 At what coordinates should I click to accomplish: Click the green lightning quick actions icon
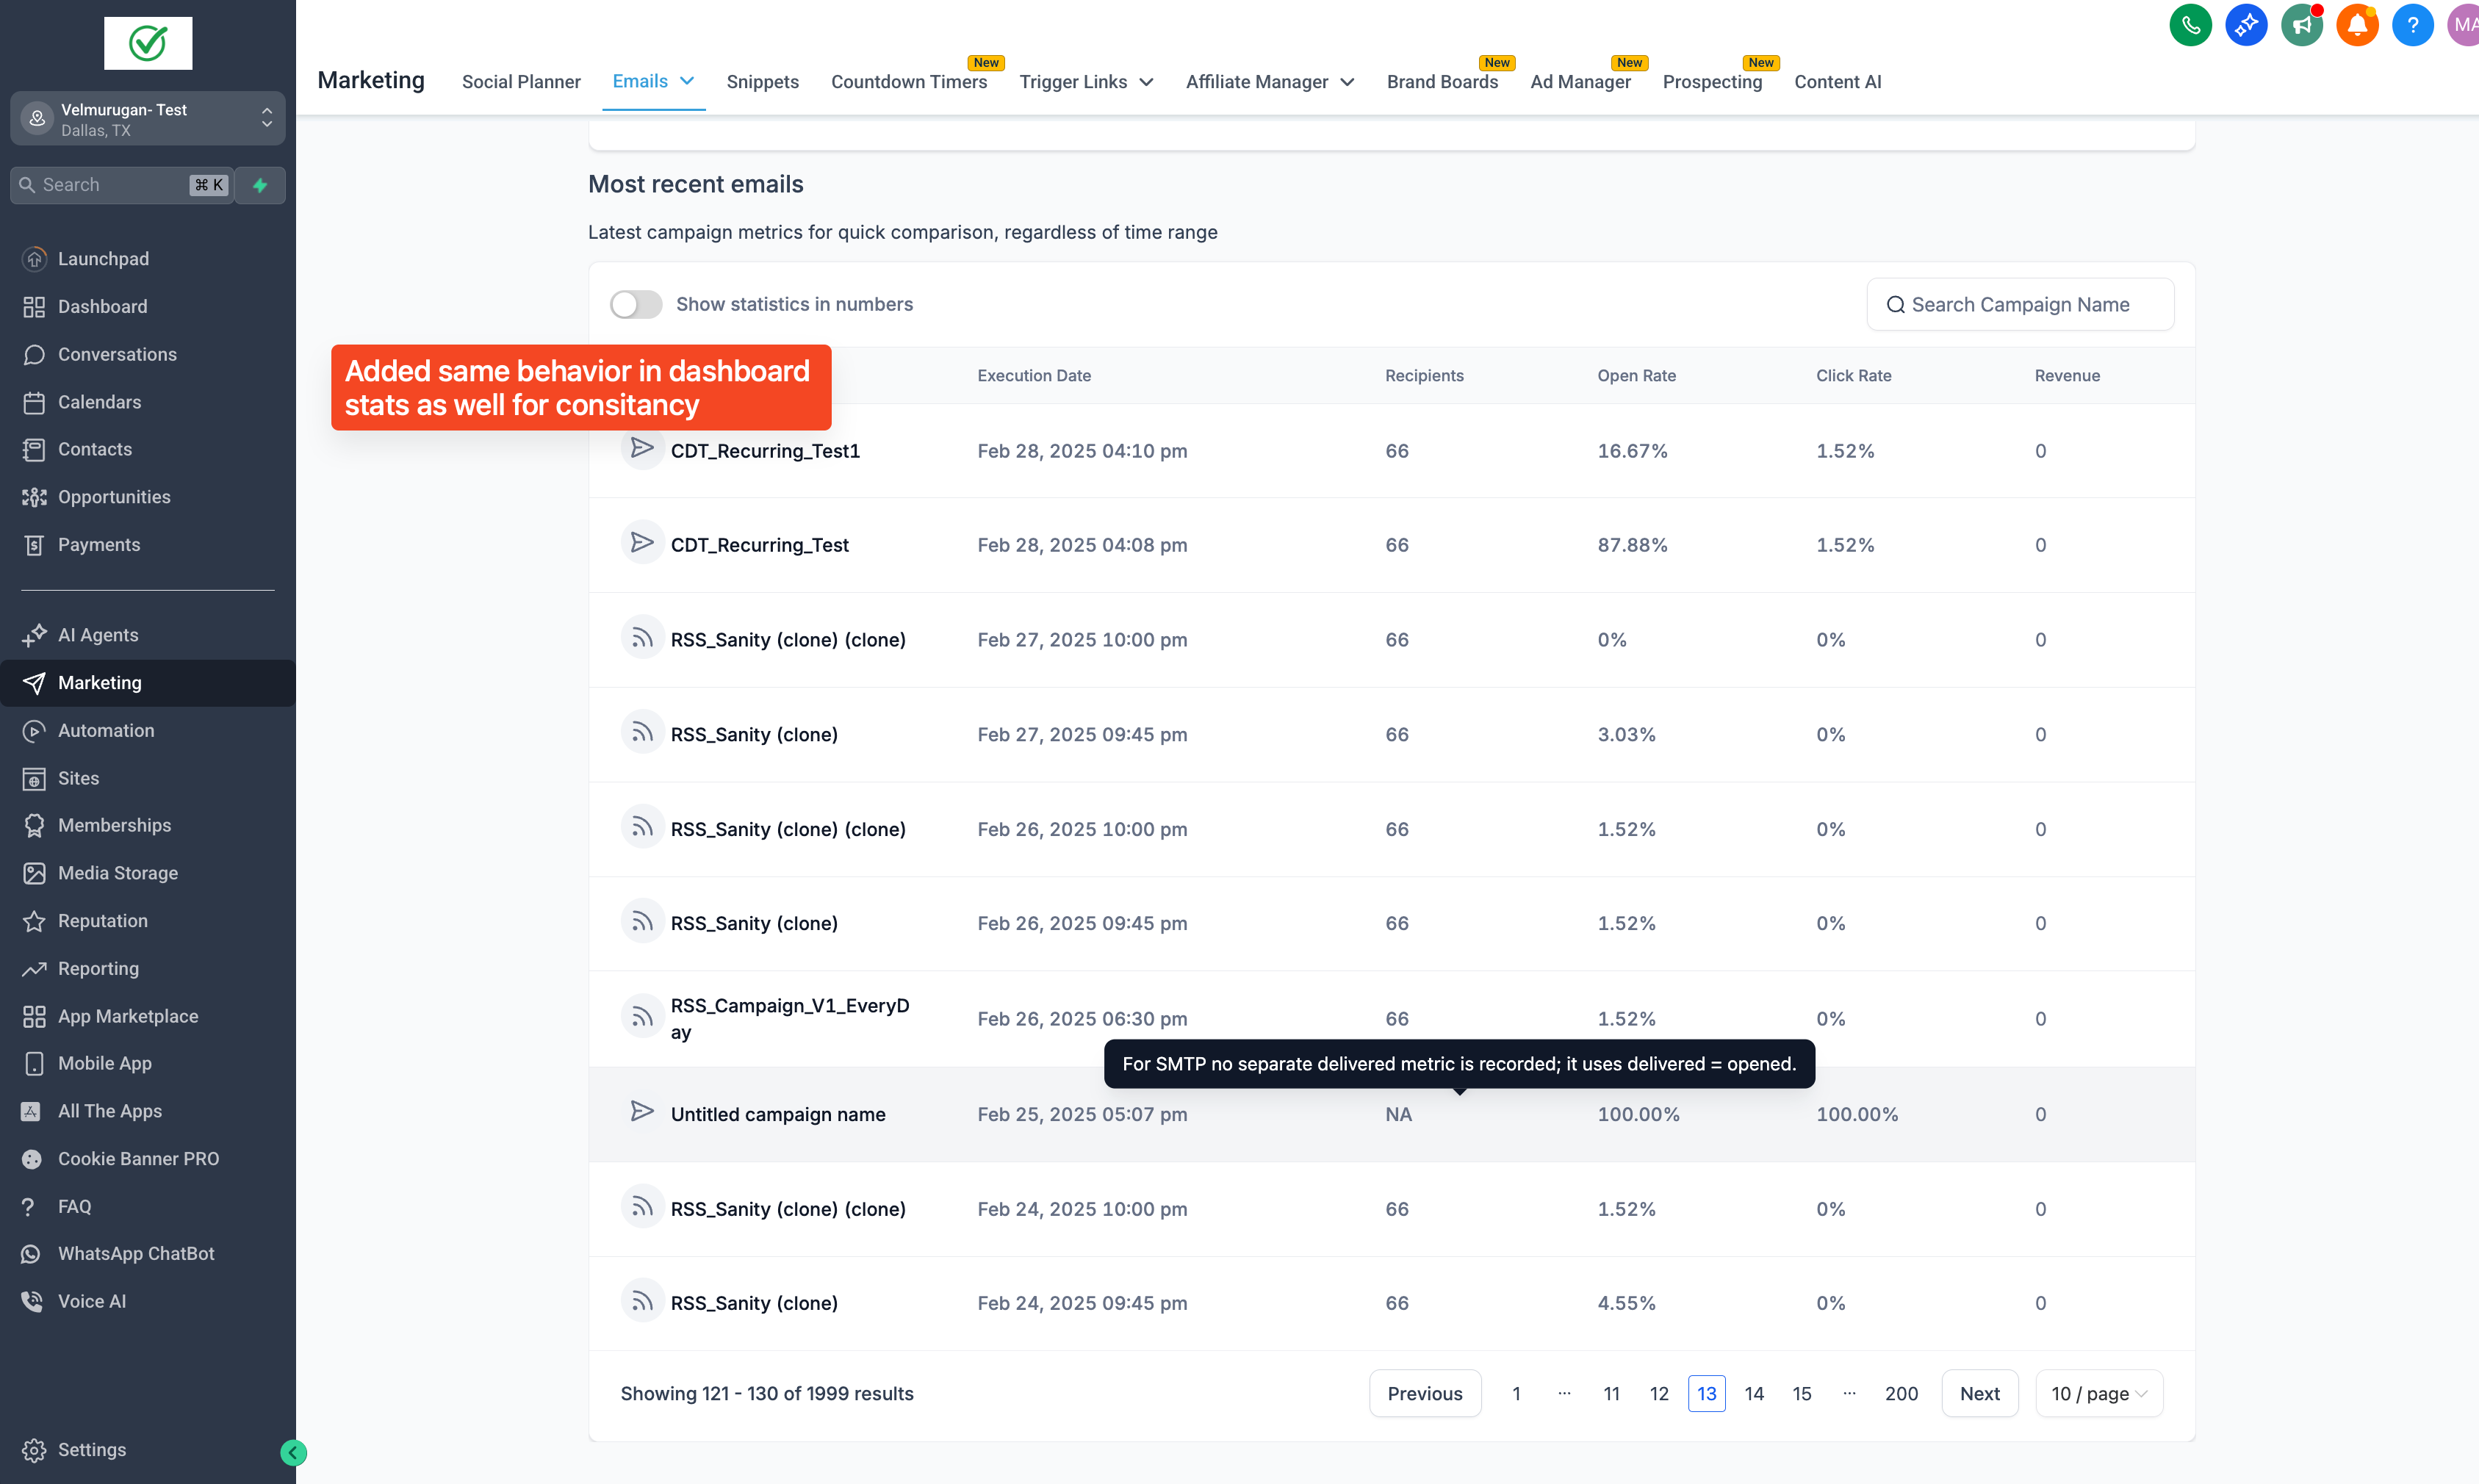tap(260, 185)
